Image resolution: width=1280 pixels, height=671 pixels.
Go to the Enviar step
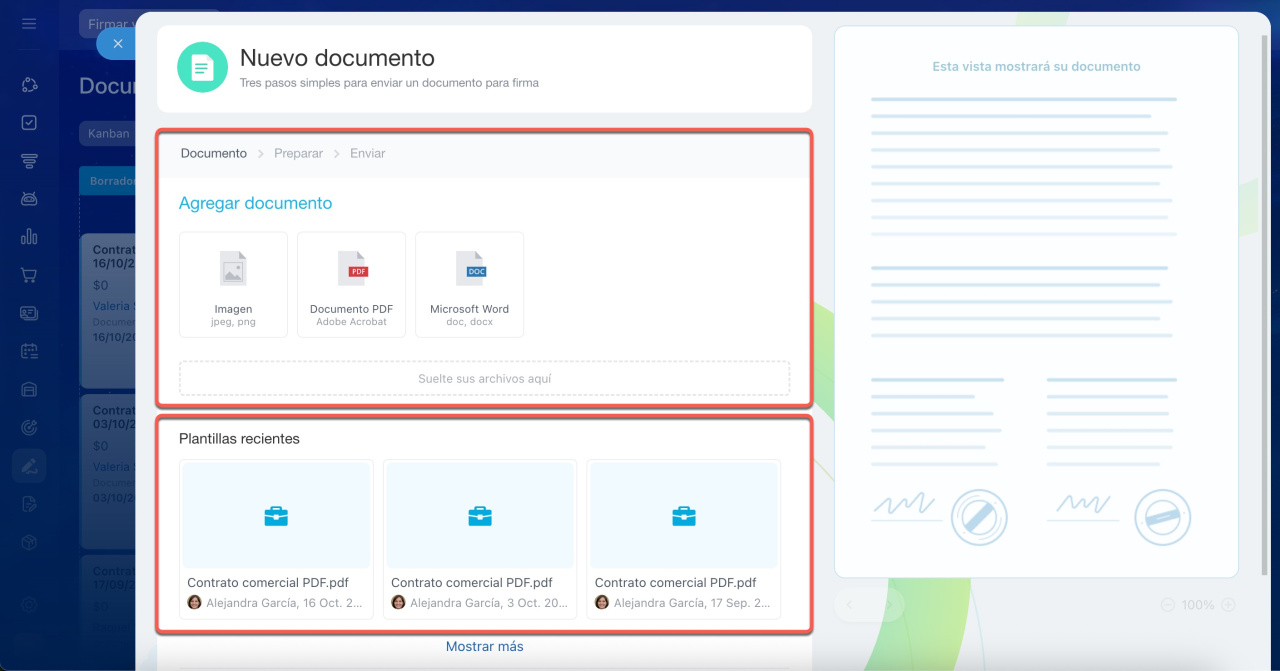367,154
